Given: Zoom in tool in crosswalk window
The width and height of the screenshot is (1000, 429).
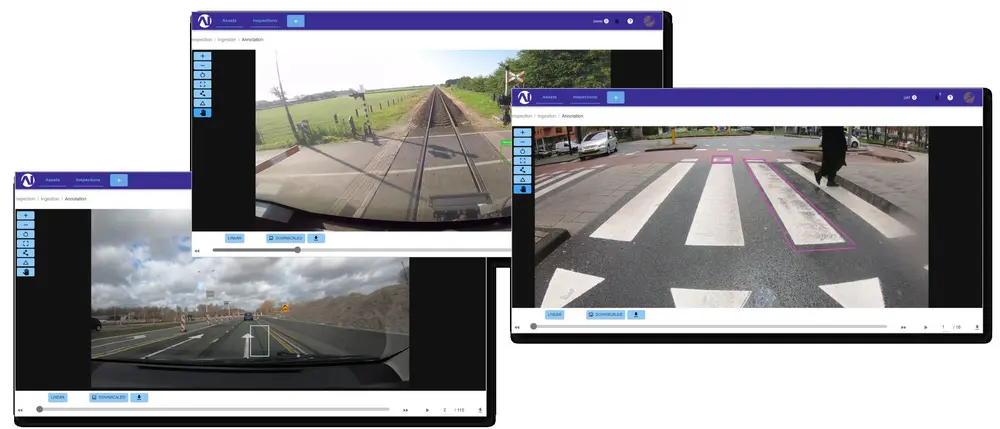Looking at the screenshot, I should [x=522, y=133].
